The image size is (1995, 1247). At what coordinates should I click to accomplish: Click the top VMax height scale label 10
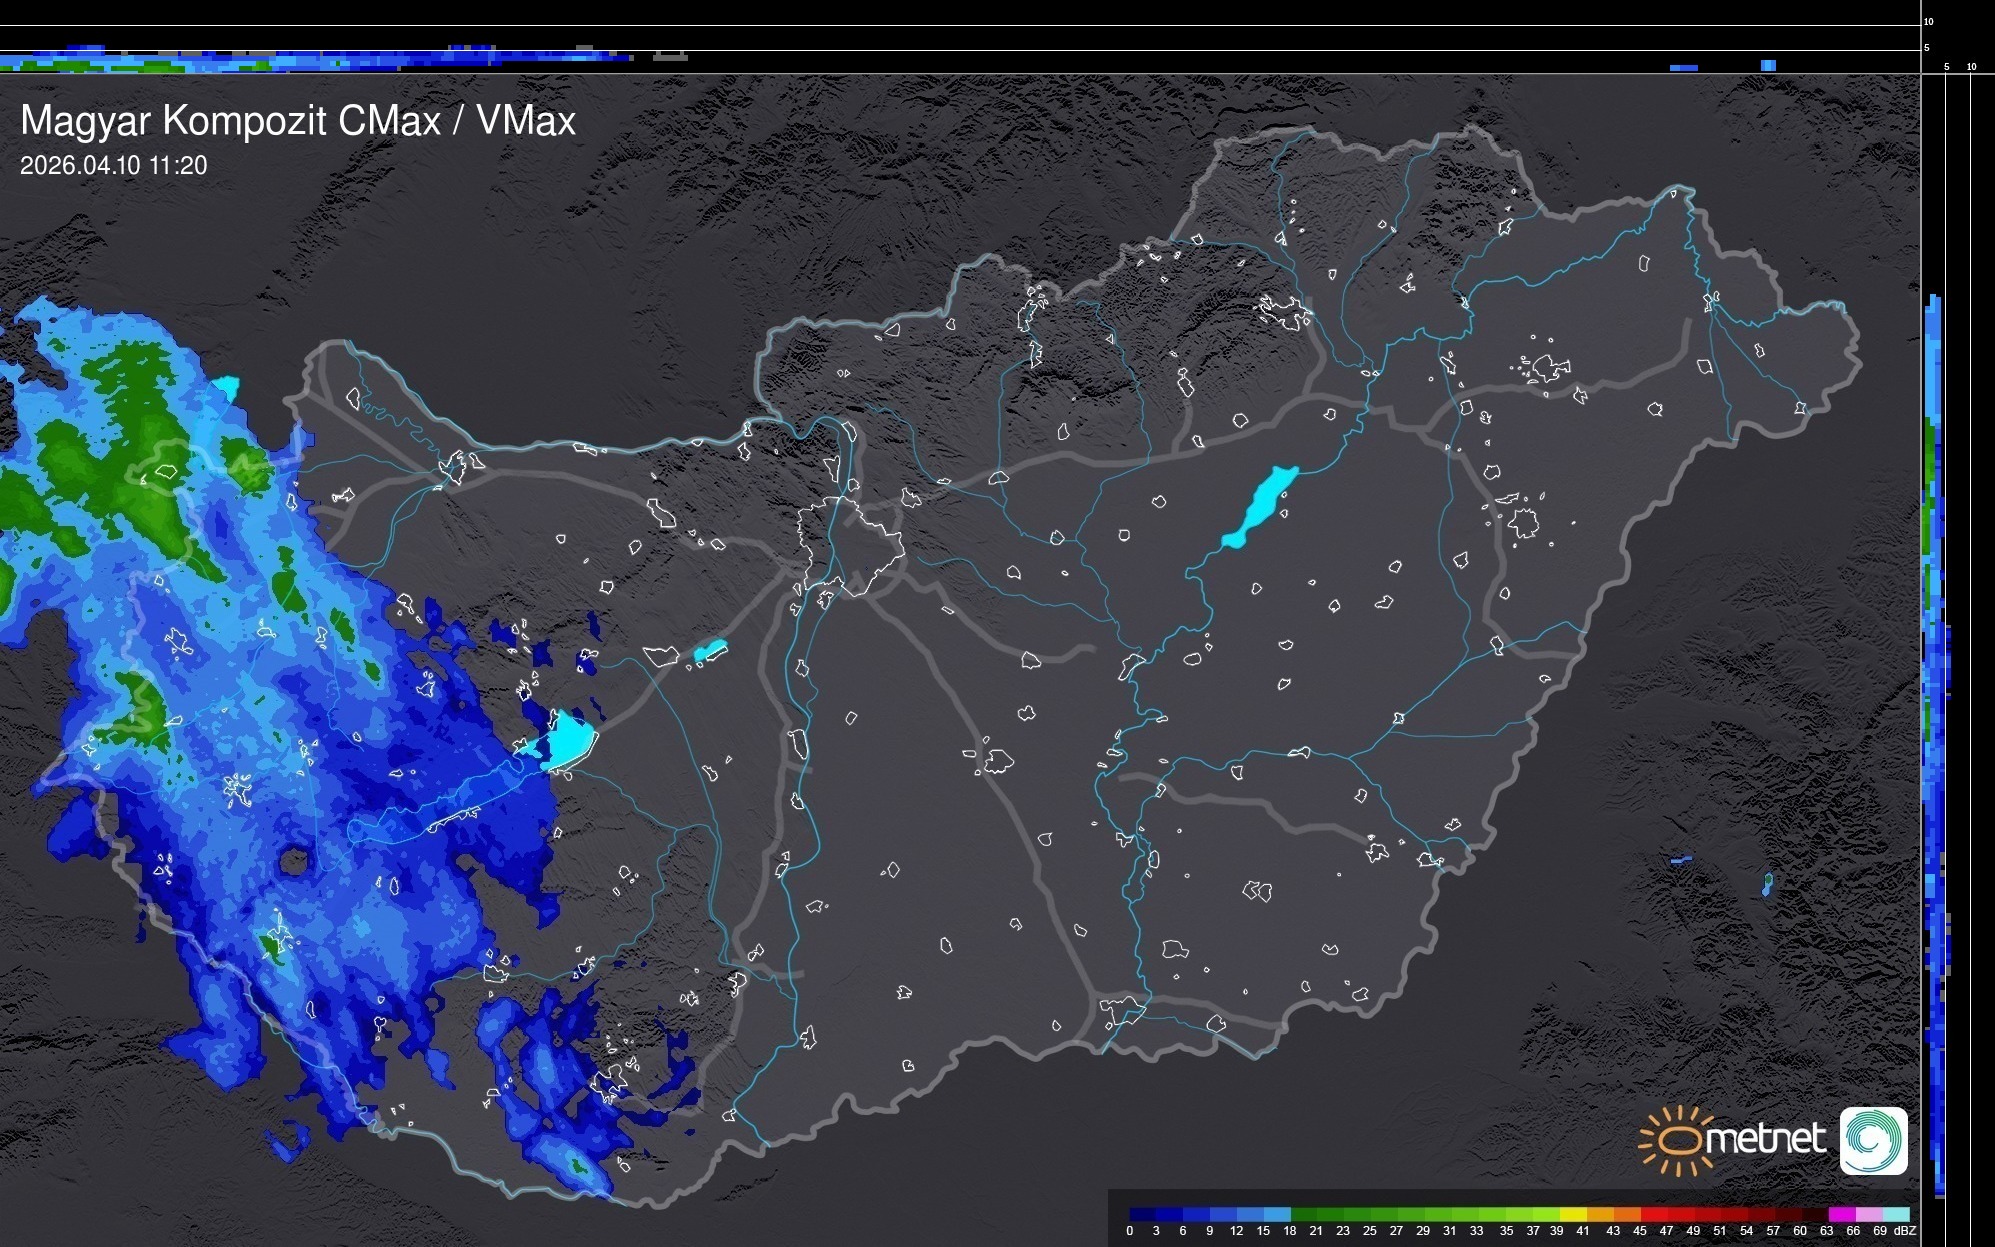[x=1929, y=21]
